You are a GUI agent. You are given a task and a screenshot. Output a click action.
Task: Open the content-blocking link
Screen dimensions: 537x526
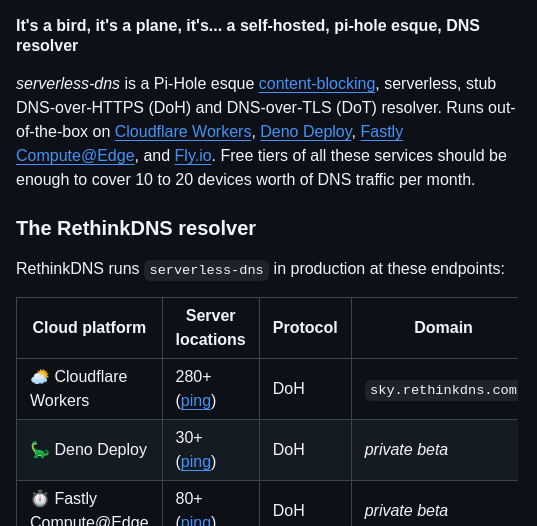click(x=317, y=84)
